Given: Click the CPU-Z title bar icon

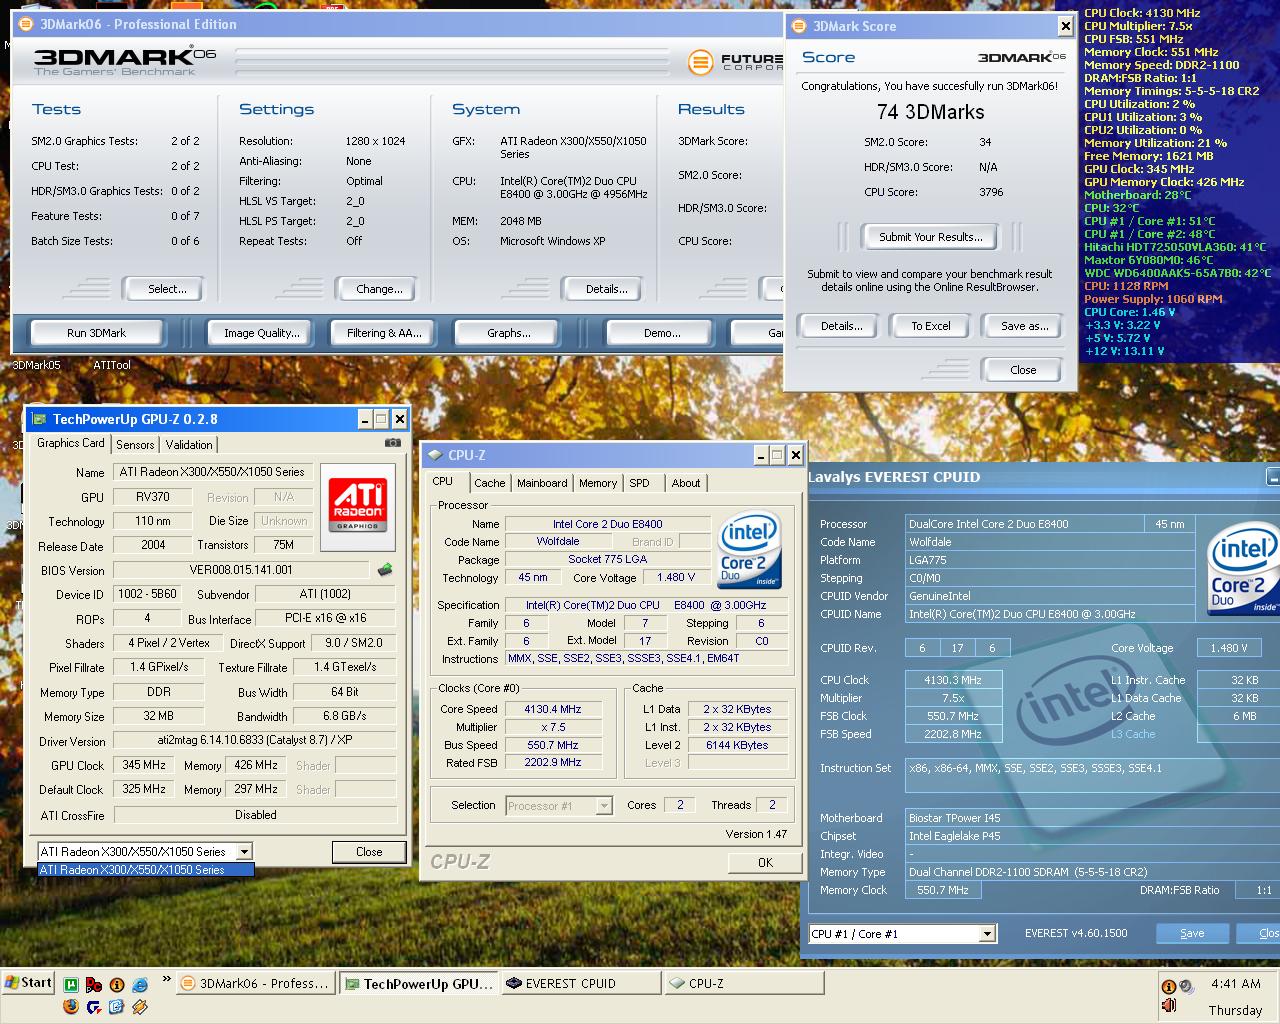Looking at the screenshot, I should 436,455.
